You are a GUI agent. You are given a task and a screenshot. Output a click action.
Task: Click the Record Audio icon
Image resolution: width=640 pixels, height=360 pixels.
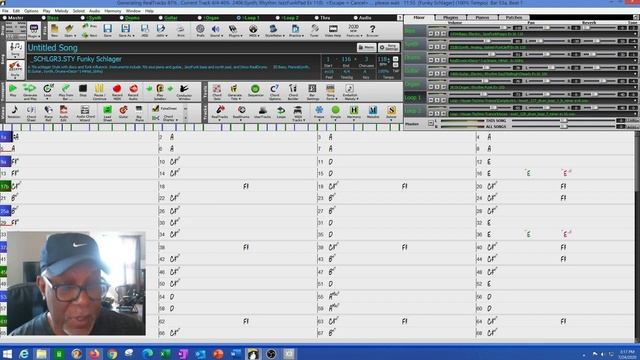tap(133, 92)
